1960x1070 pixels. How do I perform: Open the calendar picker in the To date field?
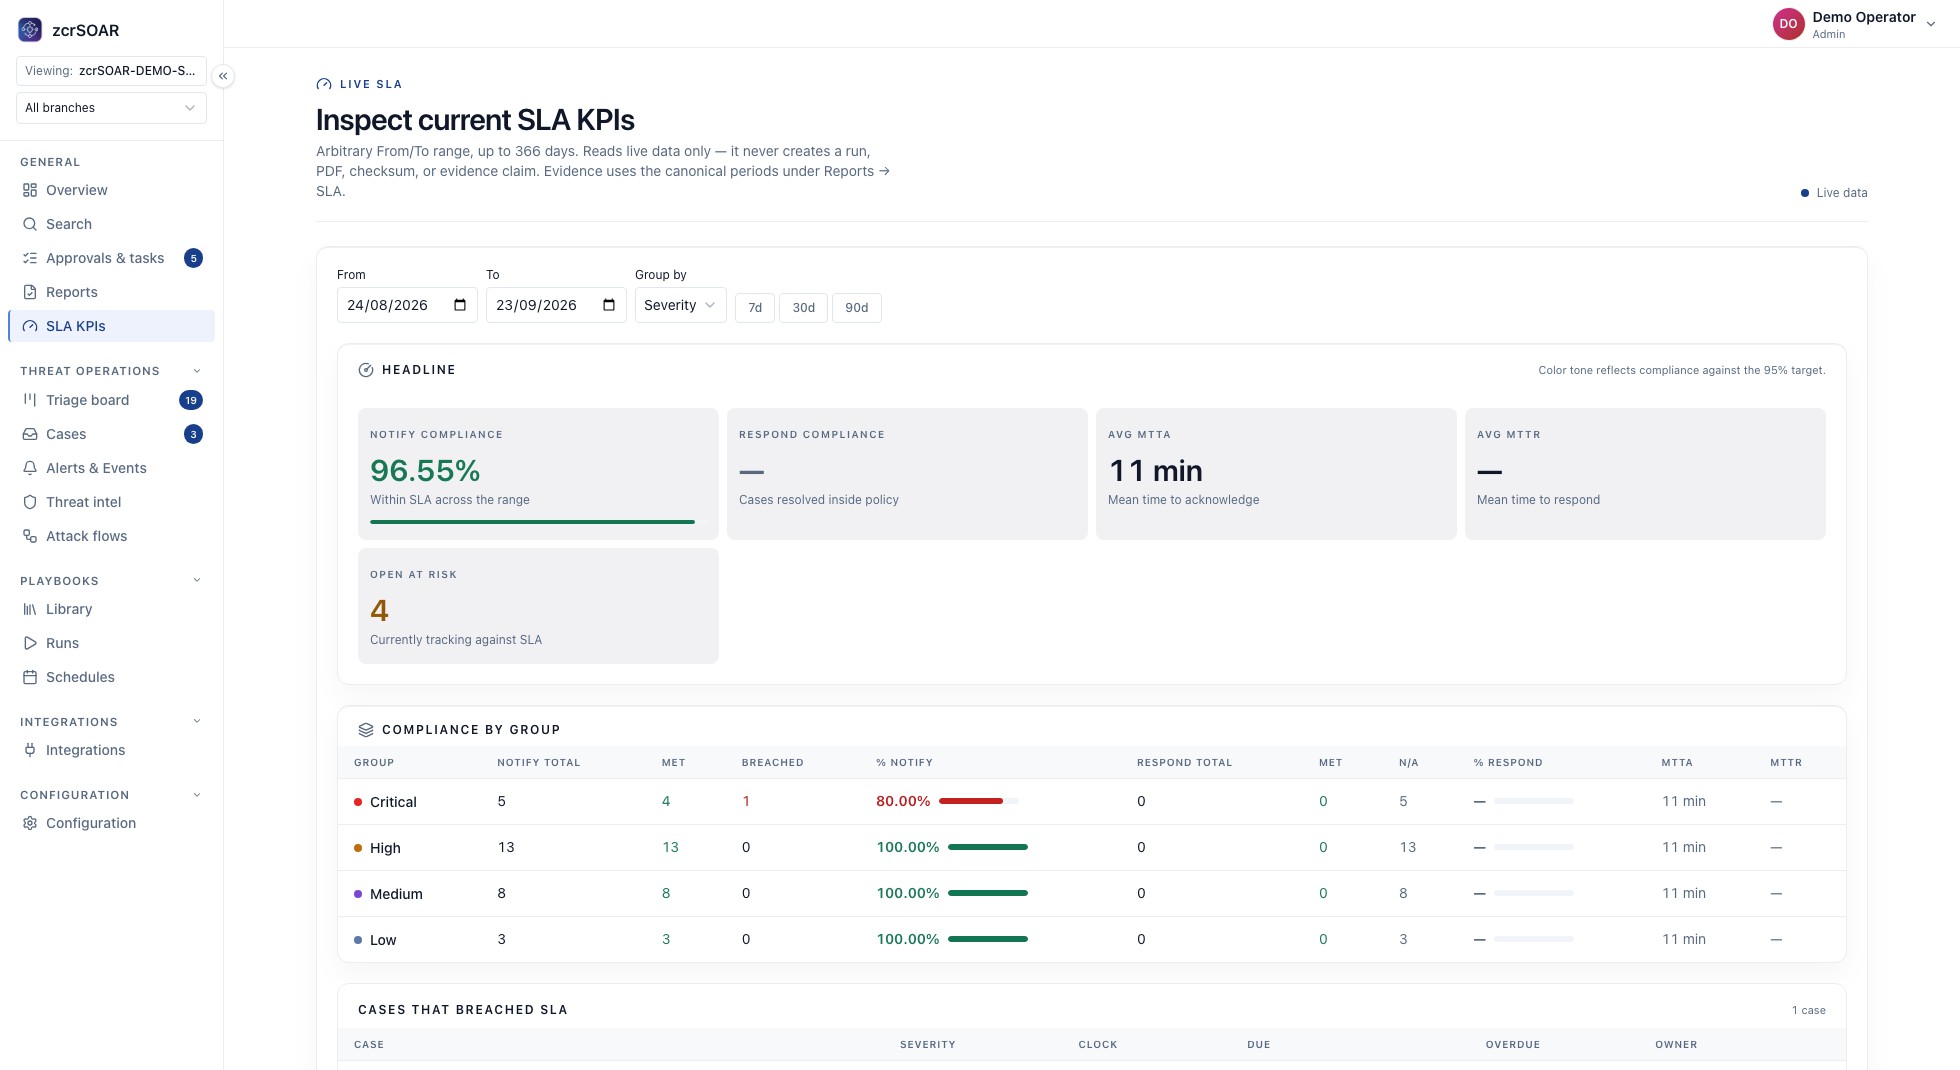609,305
